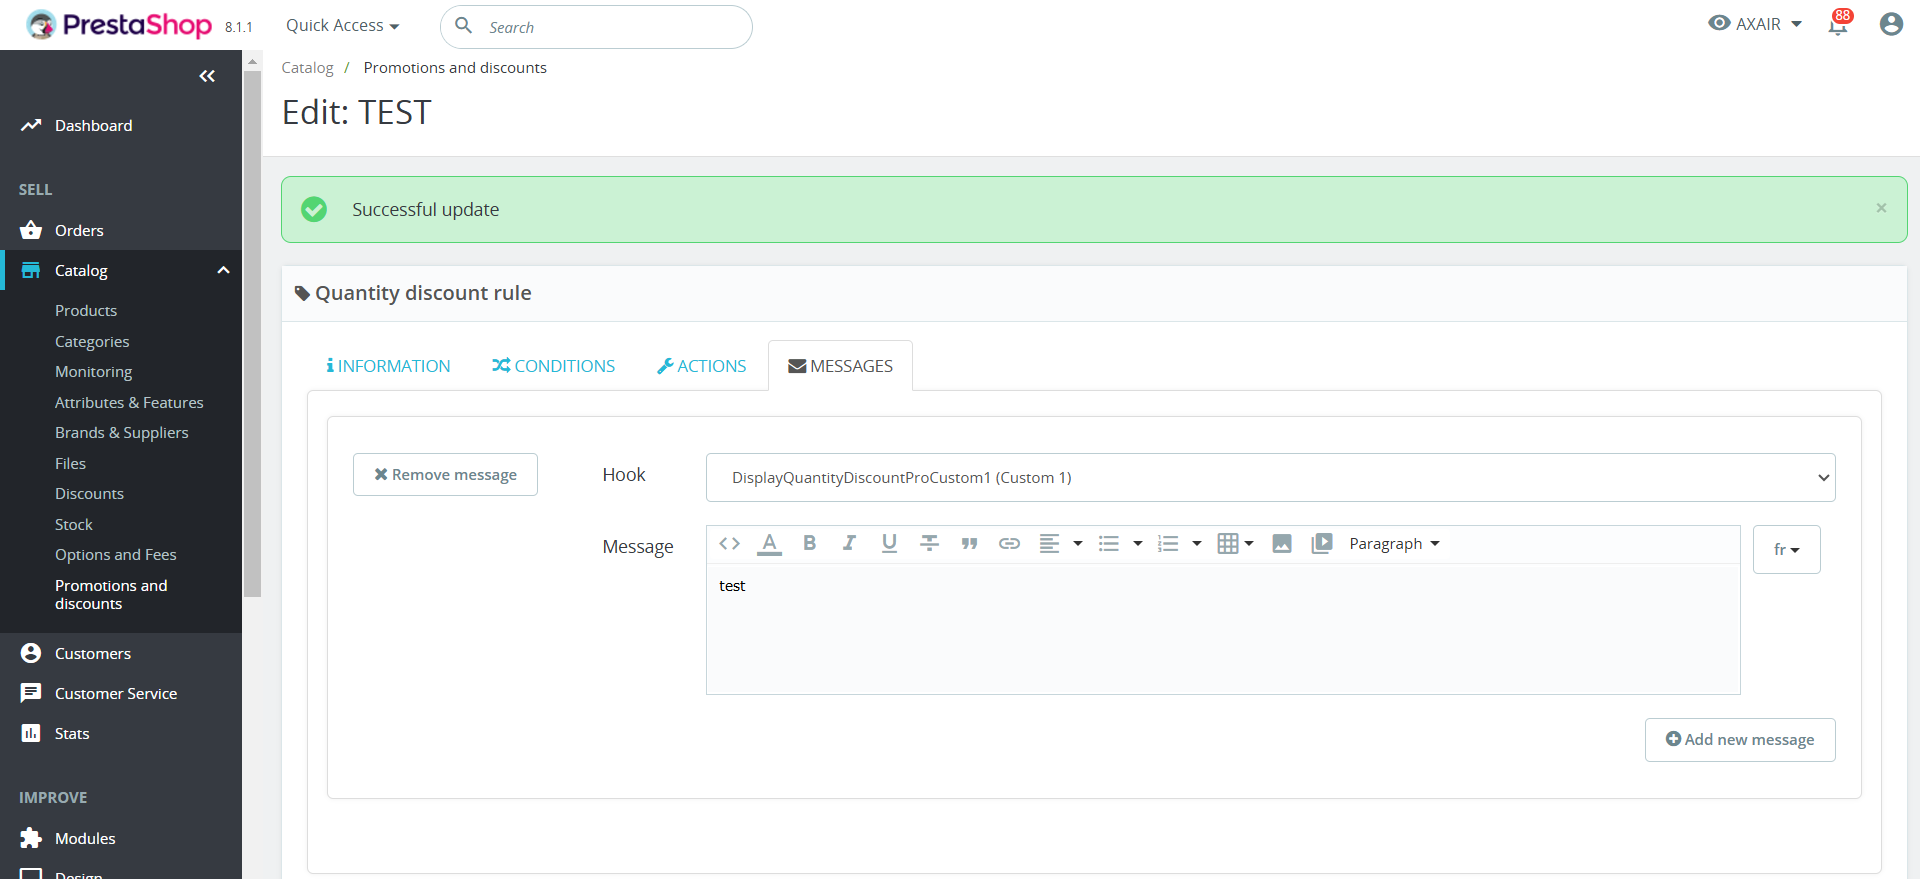Switch to the Conditions tab
Image resolution: width=1920 pixels, height=879 pixels.
point(553,366)
